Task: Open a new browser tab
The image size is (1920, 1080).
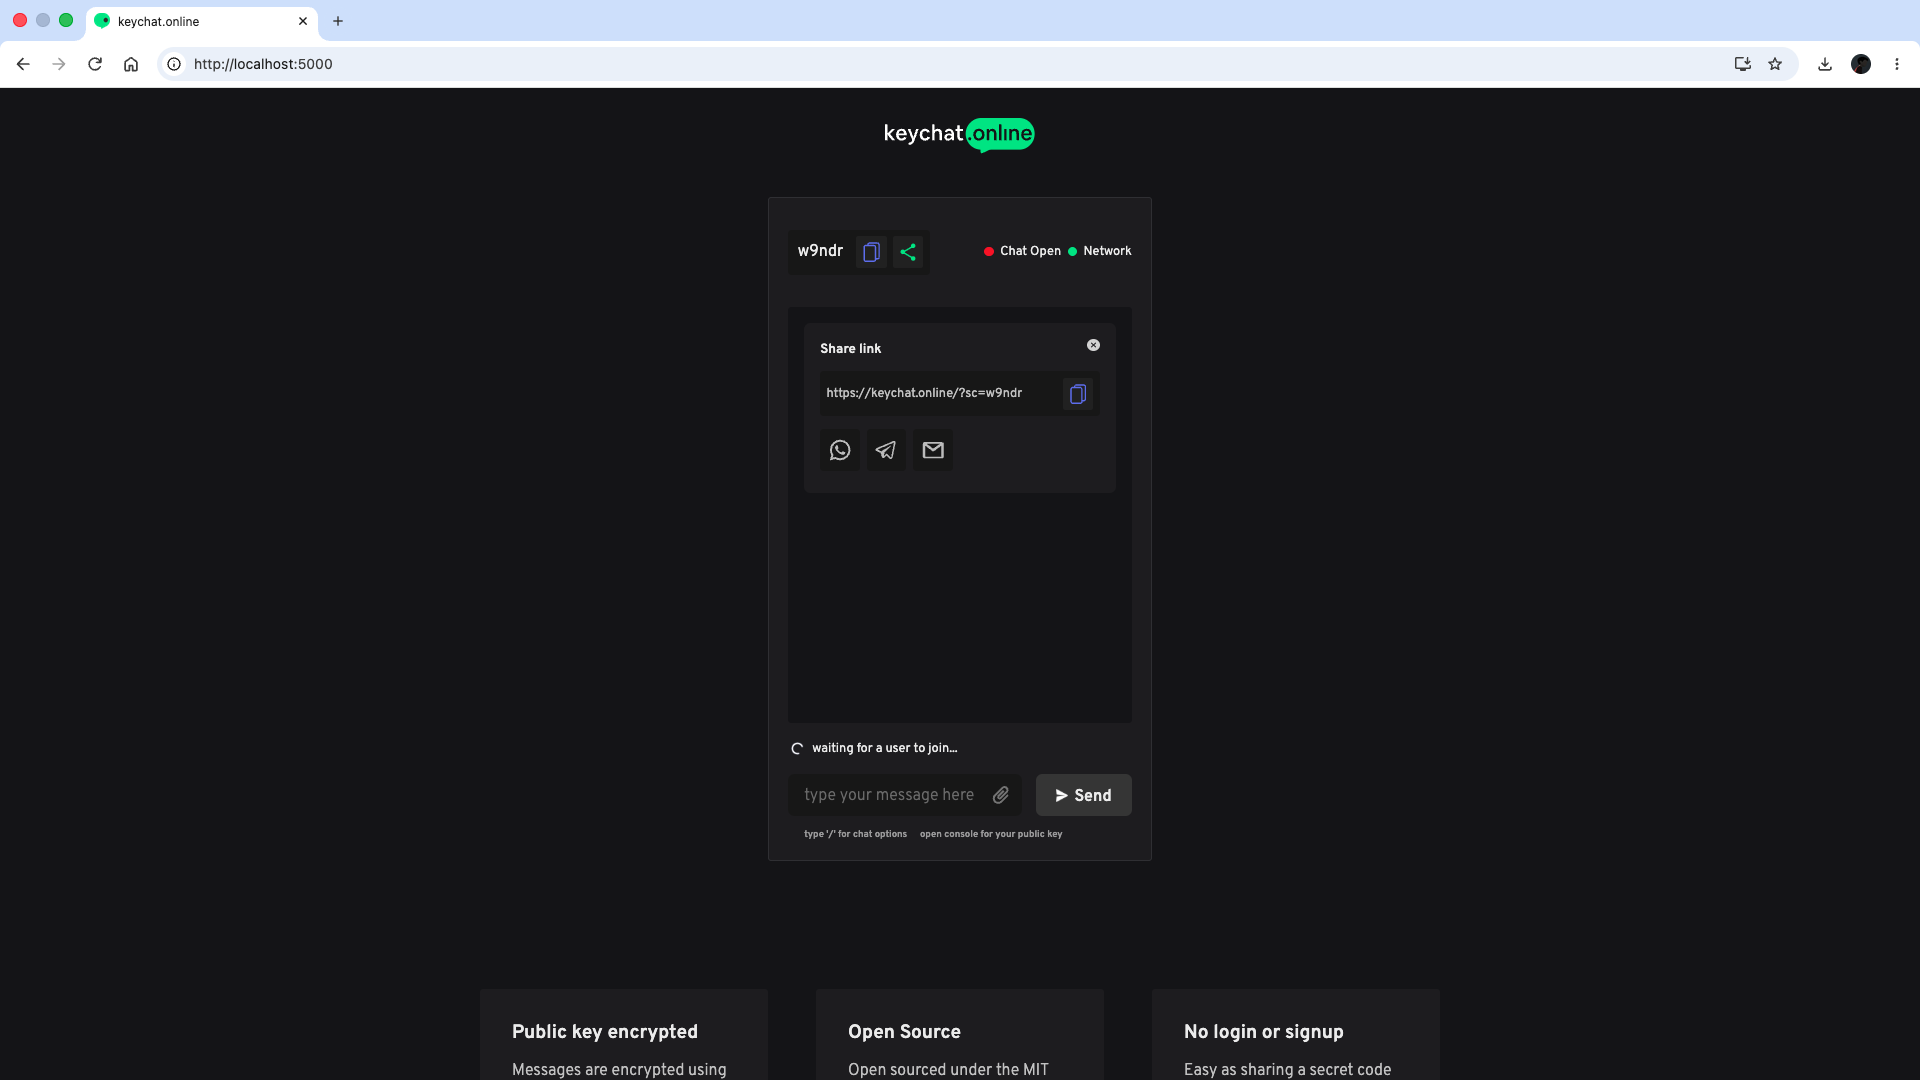Action: [338, 21]
